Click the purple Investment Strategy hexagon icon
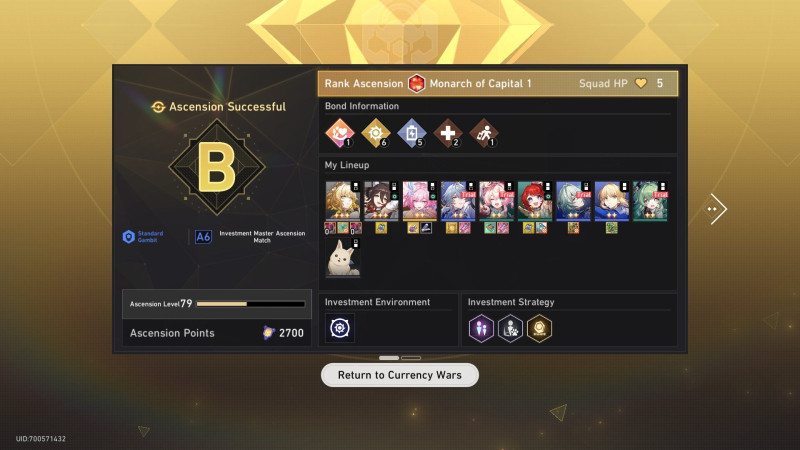Screen dimensions: 800x450 click(482, 328)
